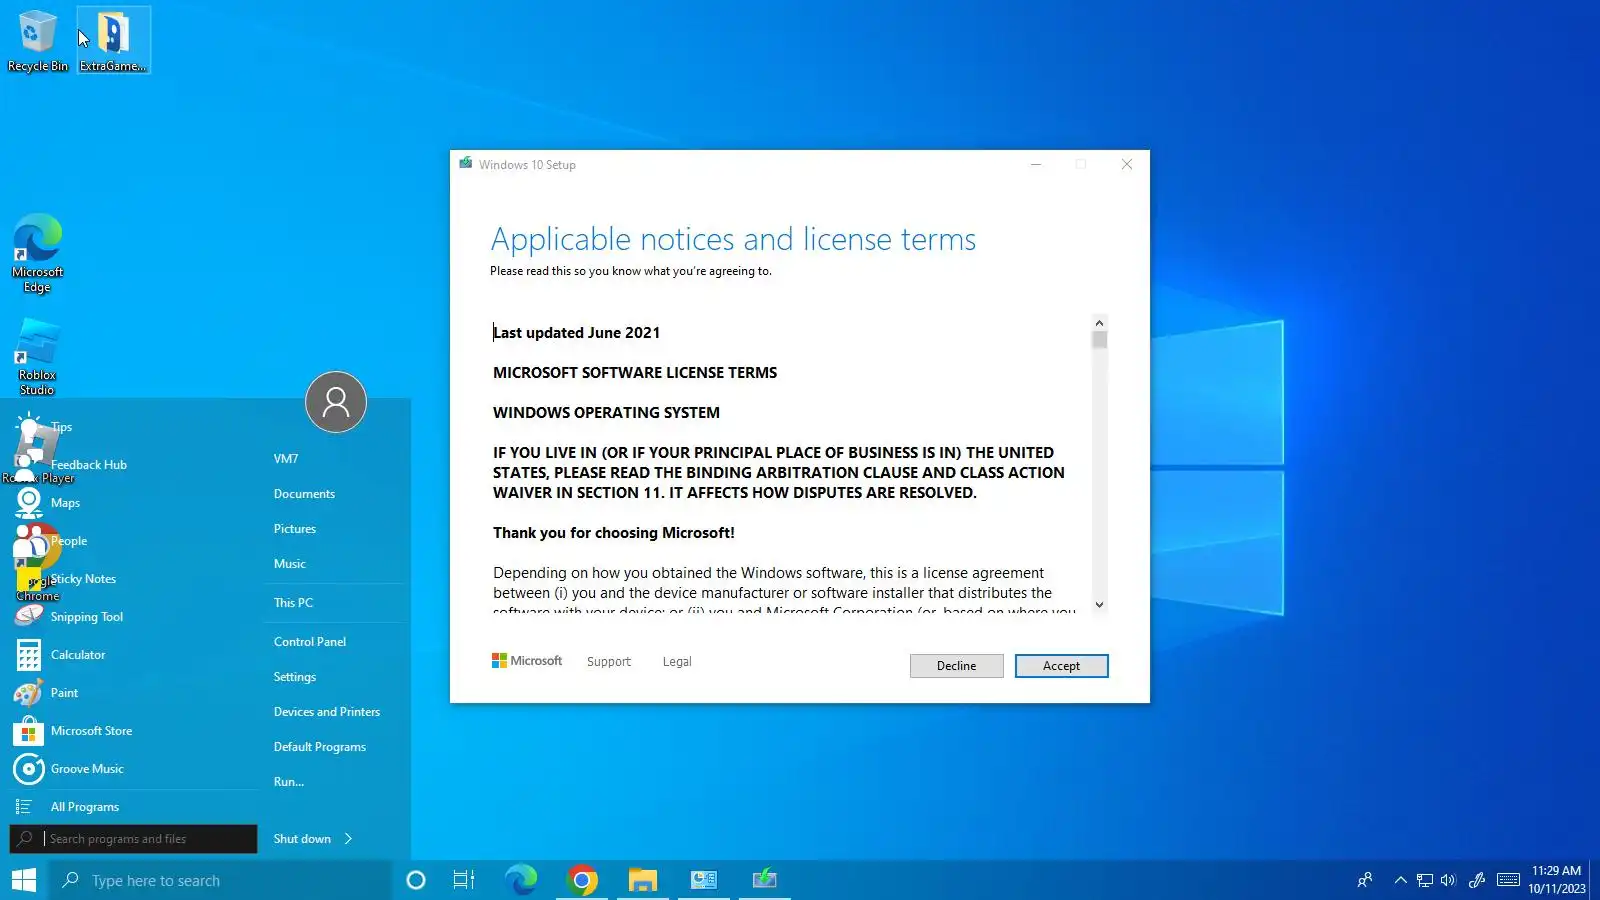Click the "Last updated June 2021" line
Screen dimensions: 1600x900
tap(577, 333)
